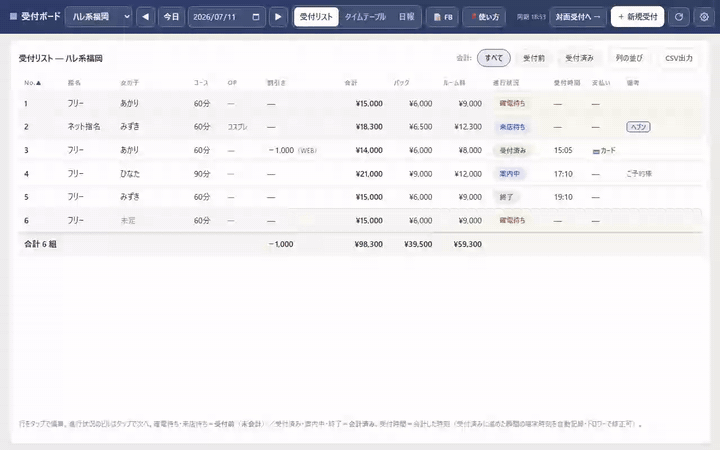Click the 受付時間 column header

[x=567, y=83]
